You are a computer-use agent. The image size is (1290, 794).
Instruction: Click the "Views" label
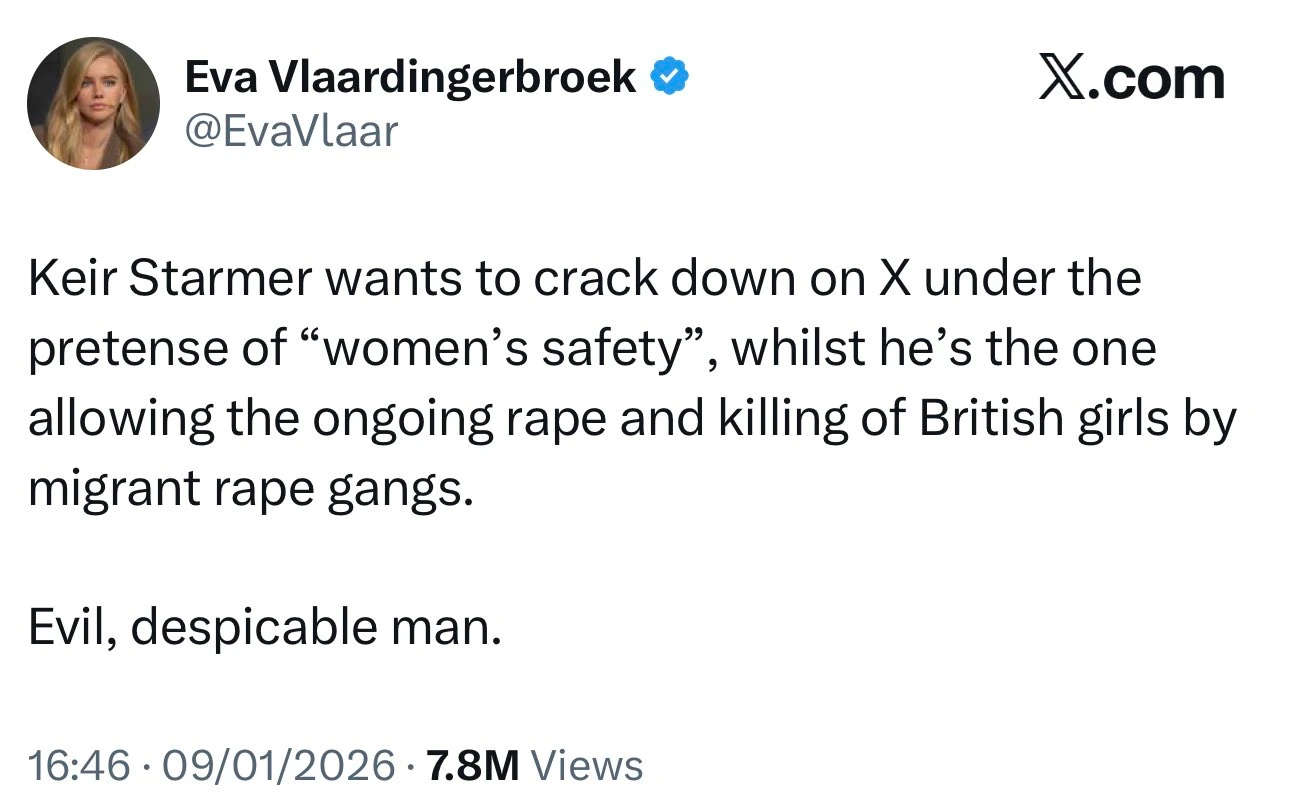pyautogui.click(x=586, y=766)
